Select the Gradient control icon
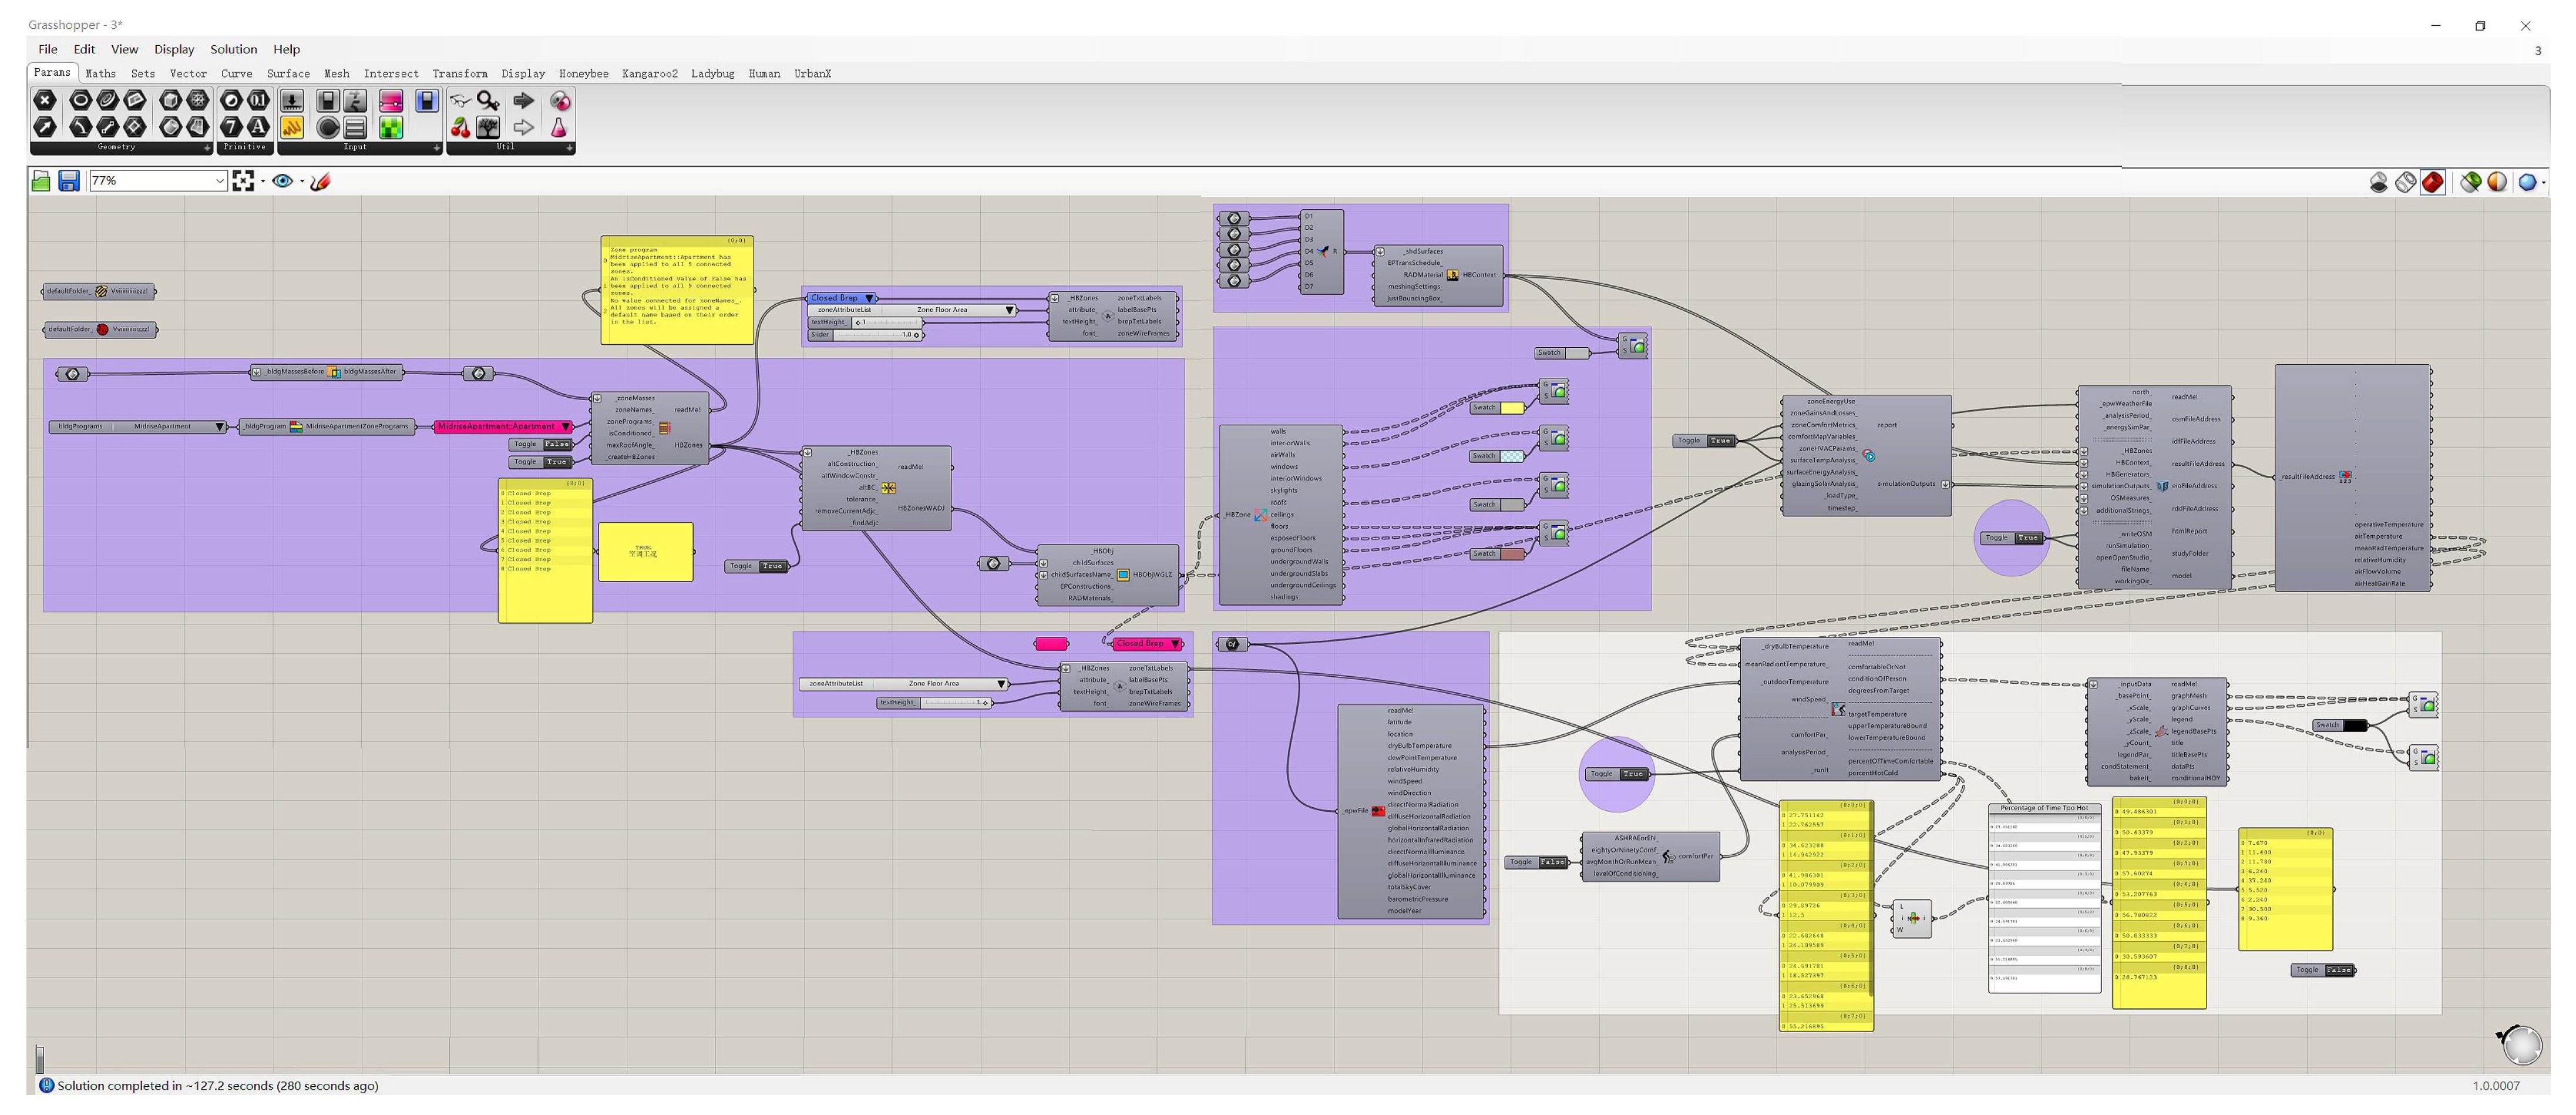The height and width of the screenshot is (1115, 2576). pyautogui.click(x=391, y=101)
